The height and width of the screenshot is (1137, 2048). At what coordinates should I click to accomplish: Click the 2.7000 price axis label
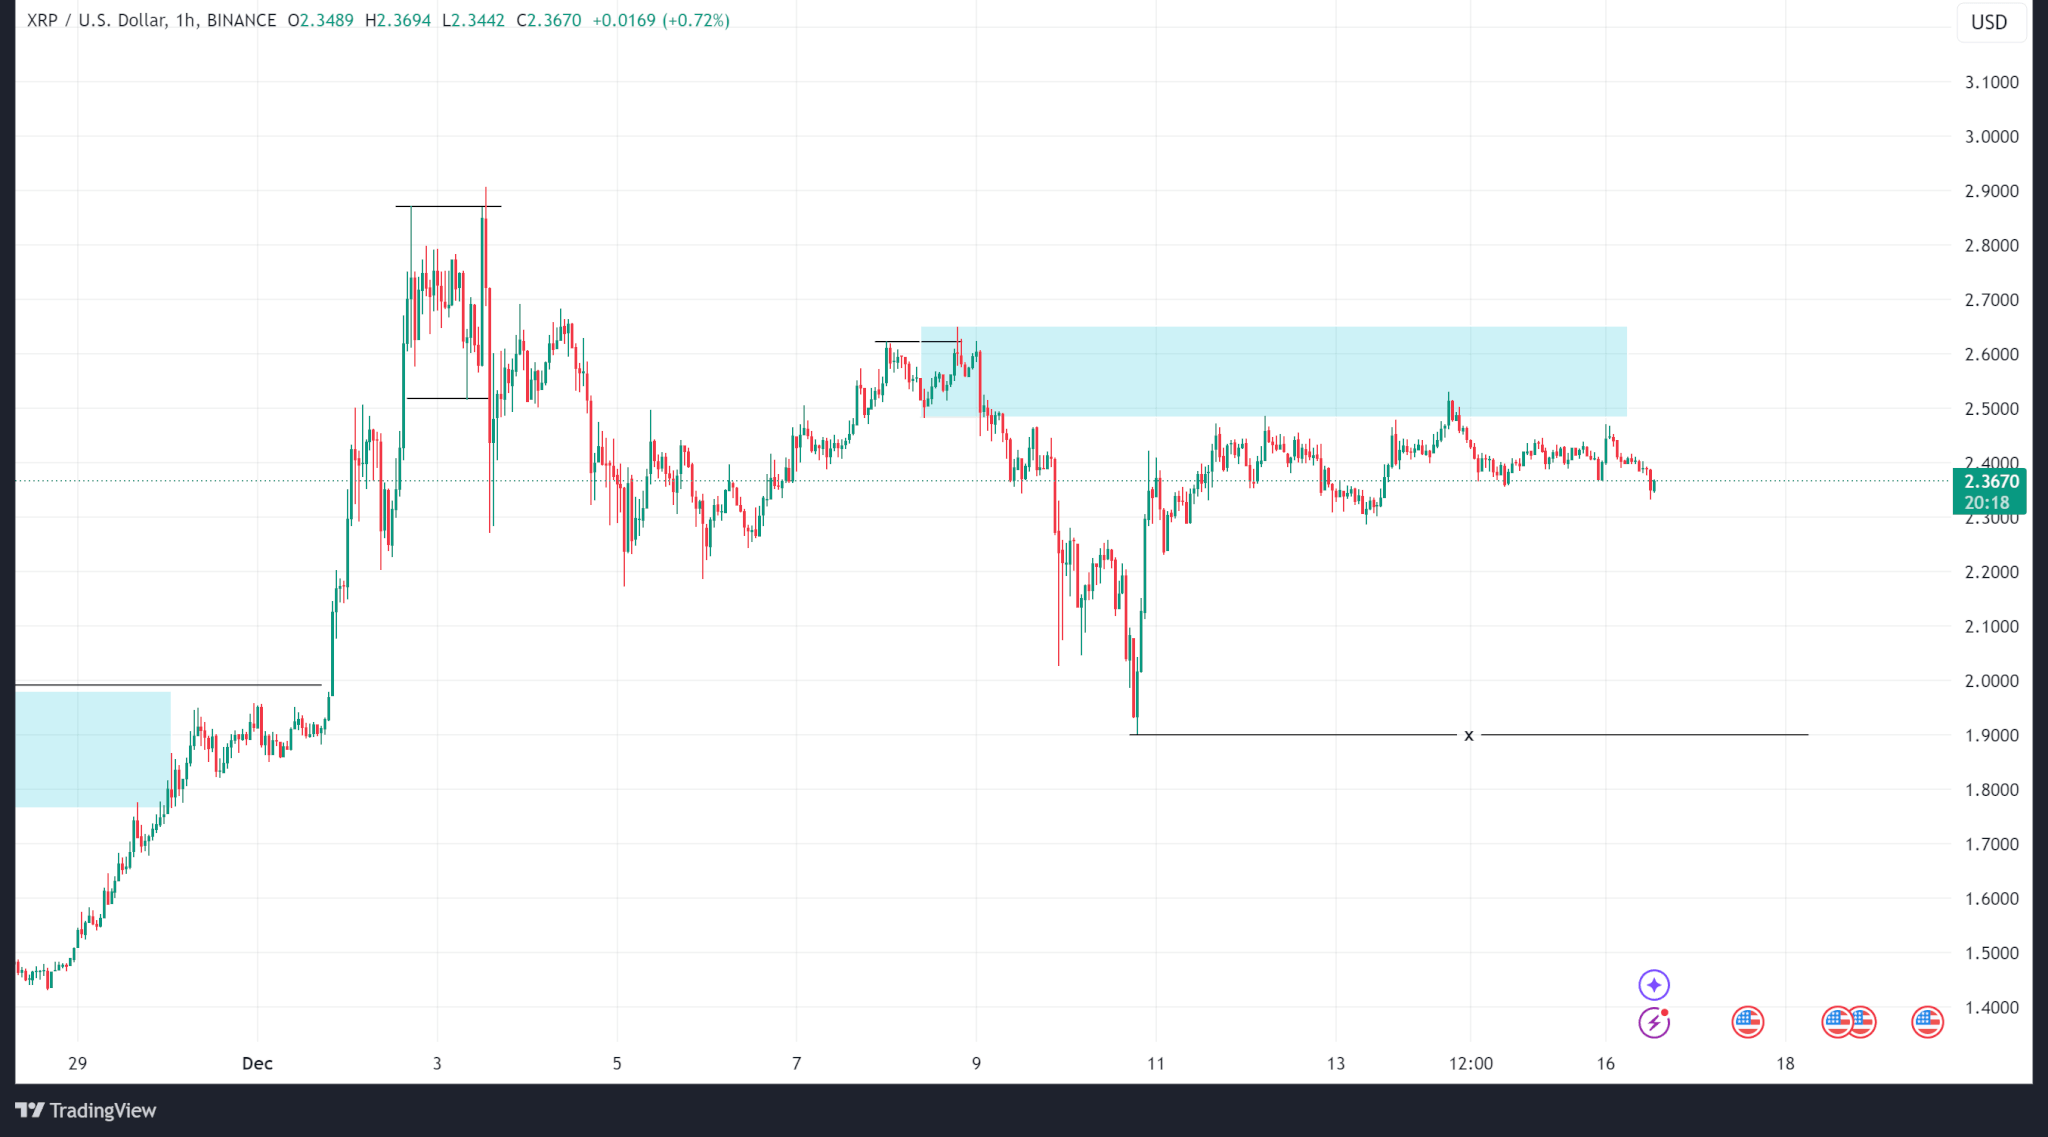pyautogui.click(x=1992, y=300)
